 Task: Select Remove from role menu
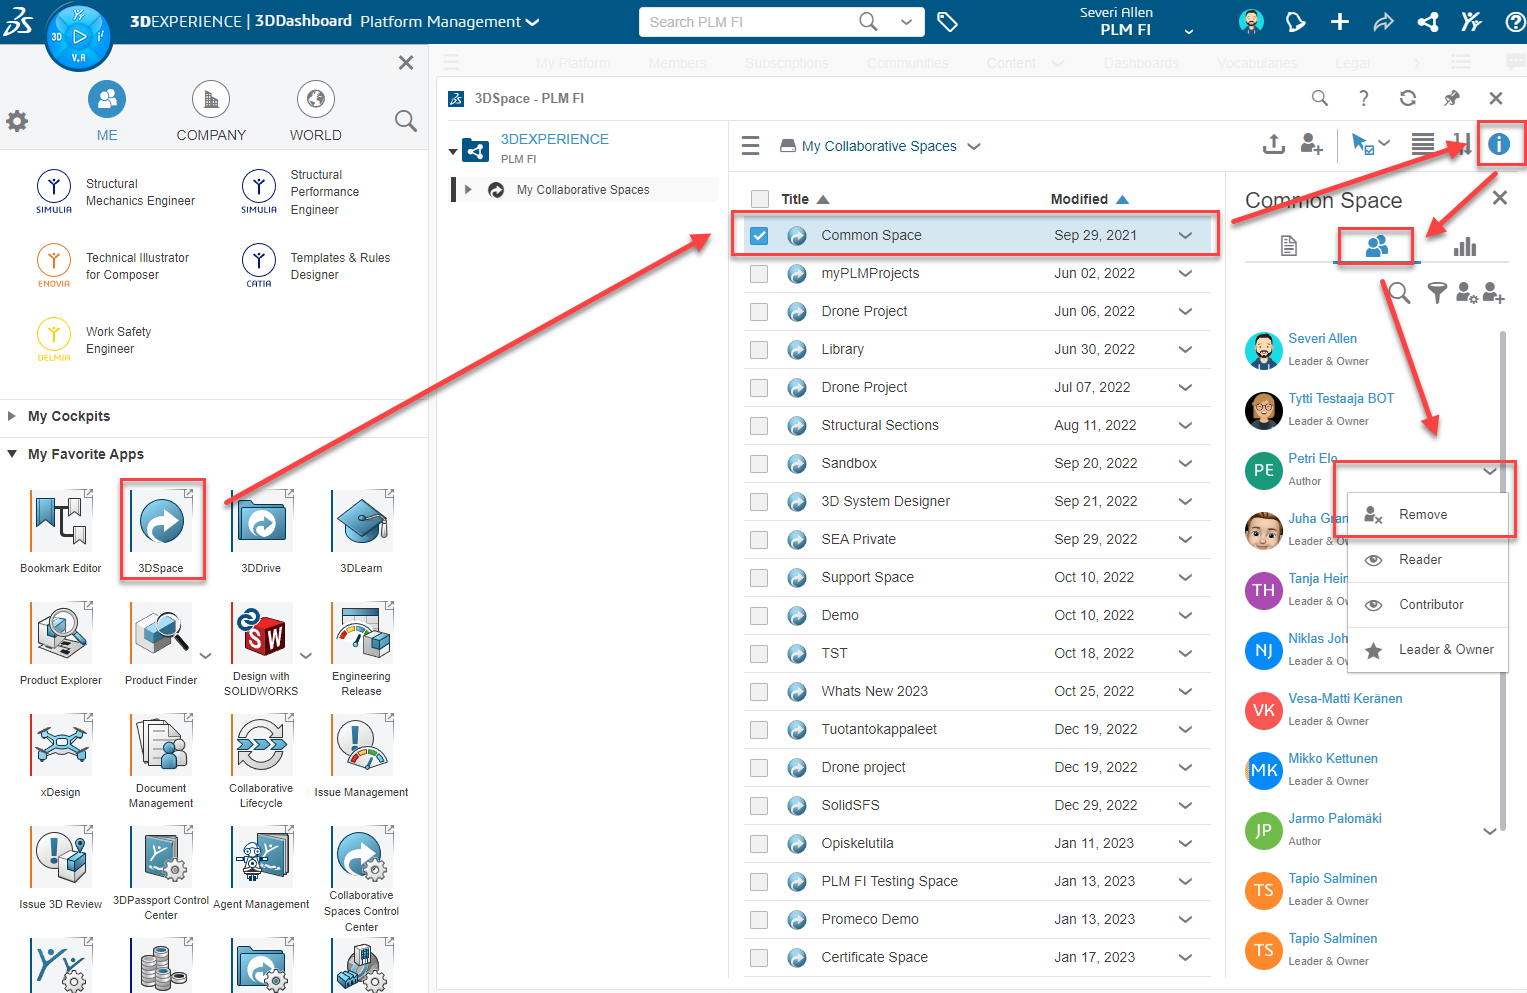[x=1427, y=515]
